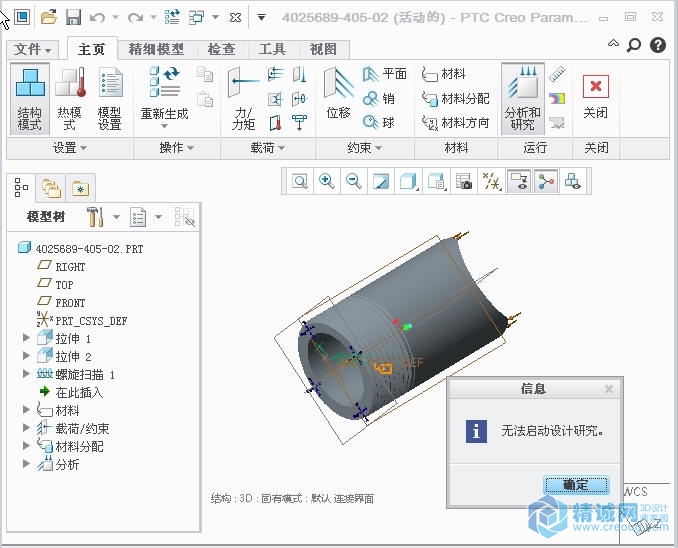Click the command search magnifier

634,45
